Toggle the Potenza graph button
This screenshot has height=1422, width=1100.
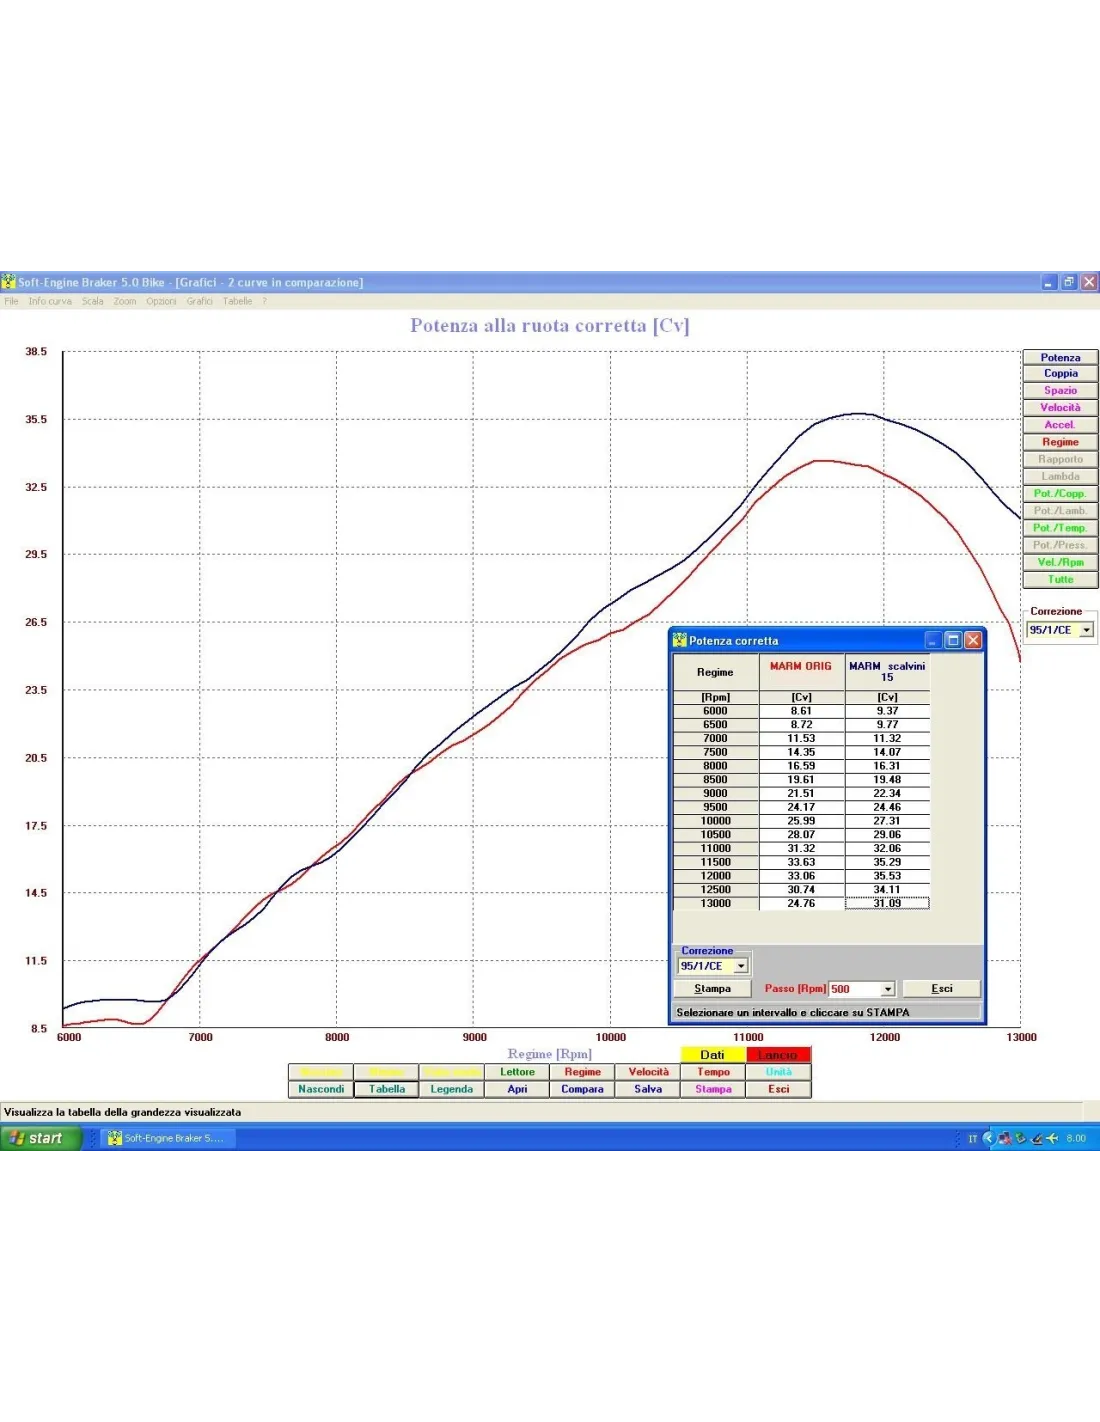click(x=1060, y=357)
